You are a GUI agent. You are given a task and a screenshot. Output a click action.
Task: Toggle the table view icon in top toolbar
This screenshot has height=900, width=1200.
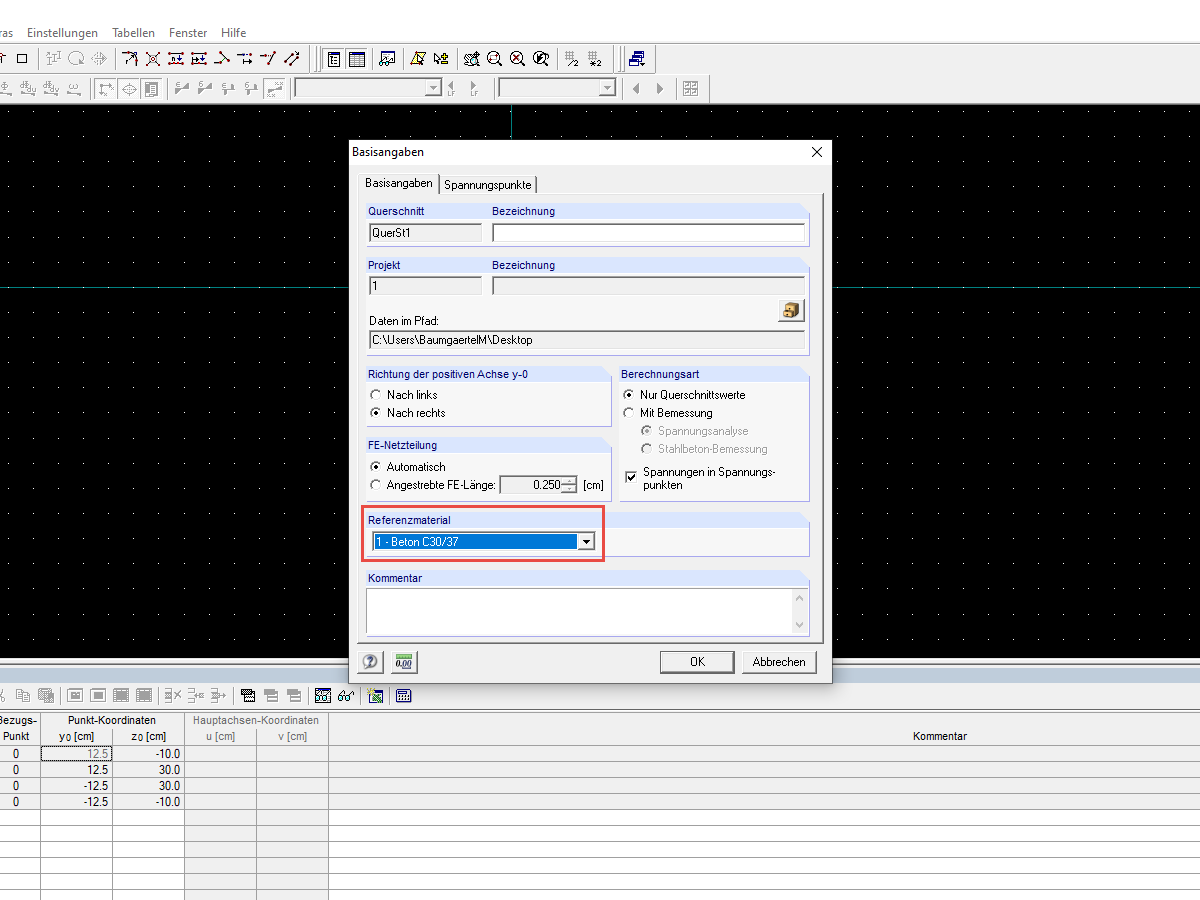[x=357, y=59]
